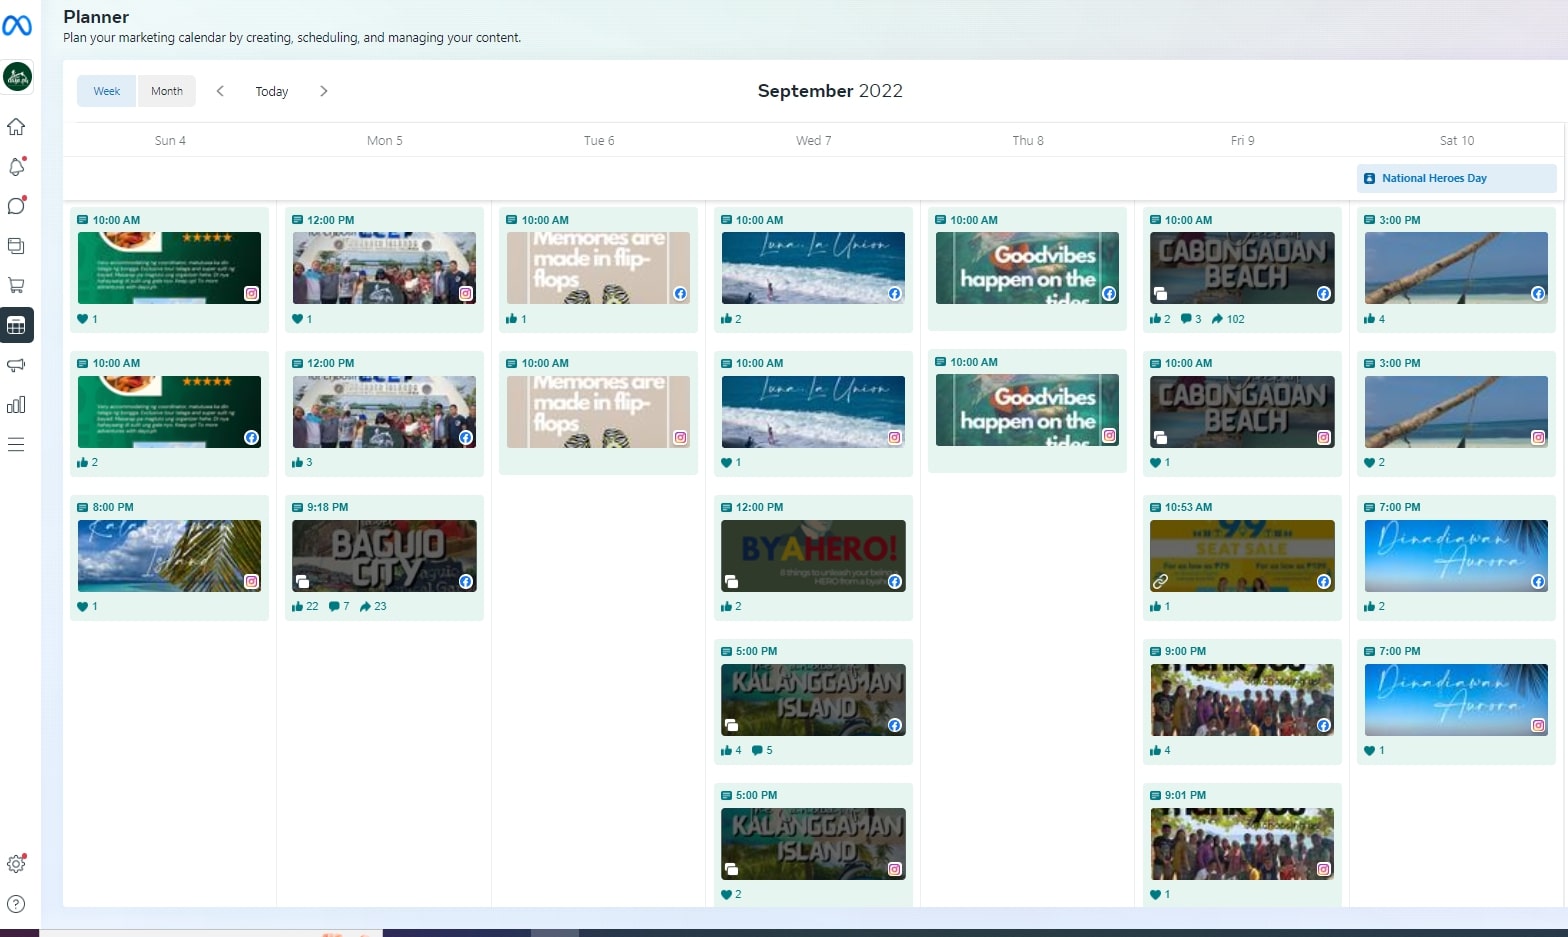Open the Insights bar chart icon
The width and height of the screenshot is (1568, 937).
tap(16, 405)
